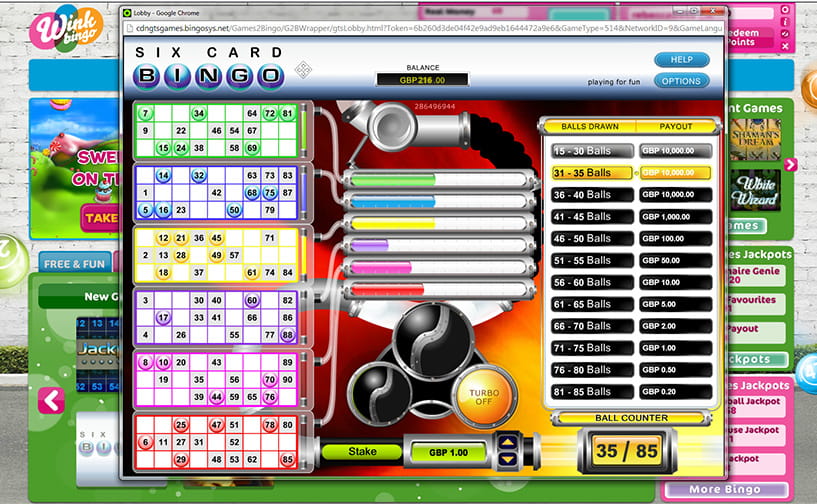The width and height of the screenshot is (817, 504).
Task: Click the checkmark icon in the pink panel
Action: click(x=785, y=34)
